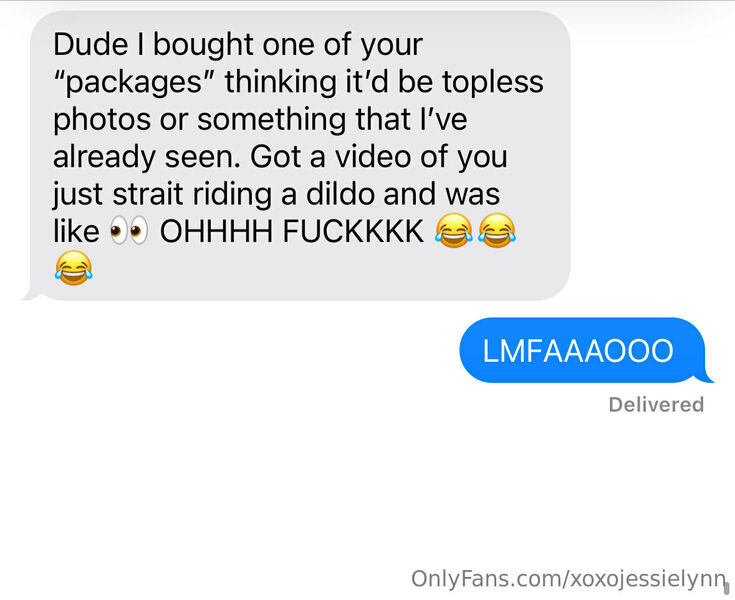Click the small gray mark after the watermark
Screen dimensions: 735x600
pyautogui.click(x=727, y=587)
